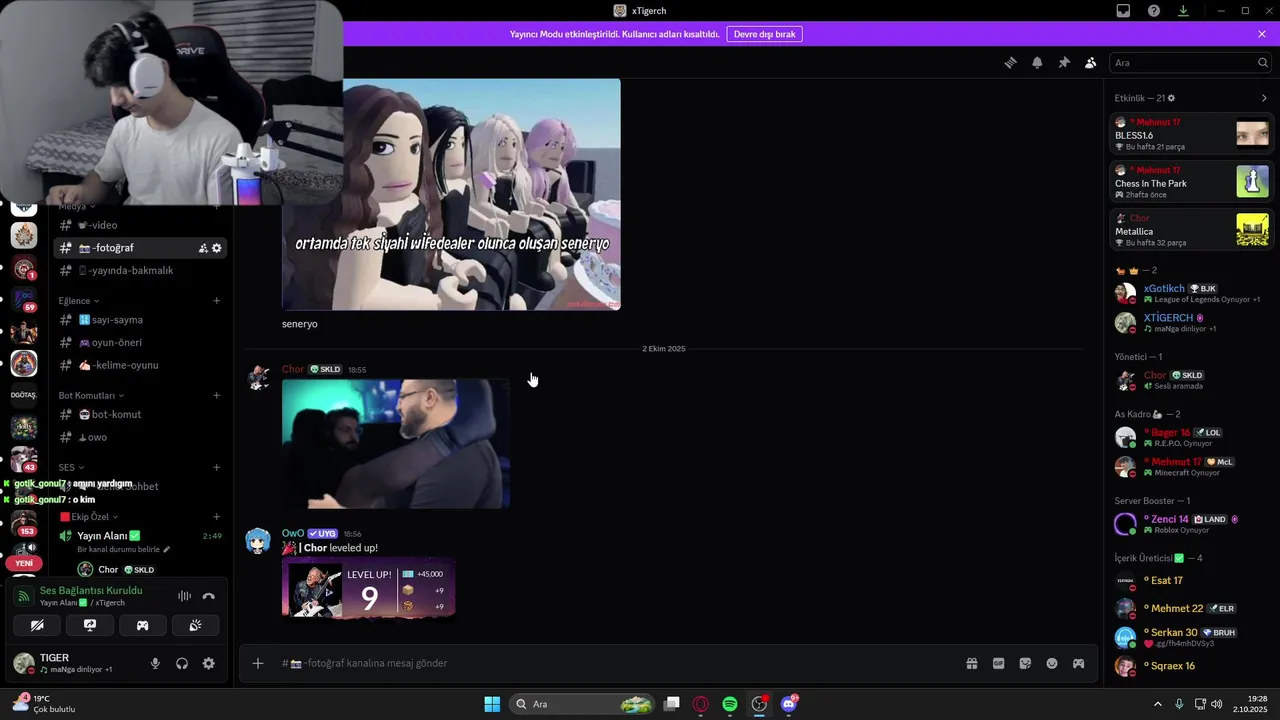Open the sticker picker

pos(1025,663)
